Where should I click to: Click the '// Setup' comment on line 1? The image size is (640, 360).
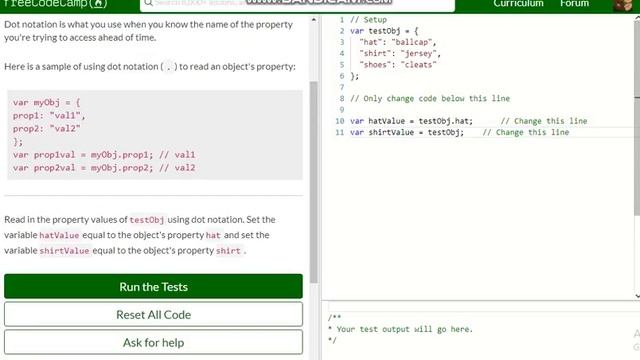pos(368,20)
